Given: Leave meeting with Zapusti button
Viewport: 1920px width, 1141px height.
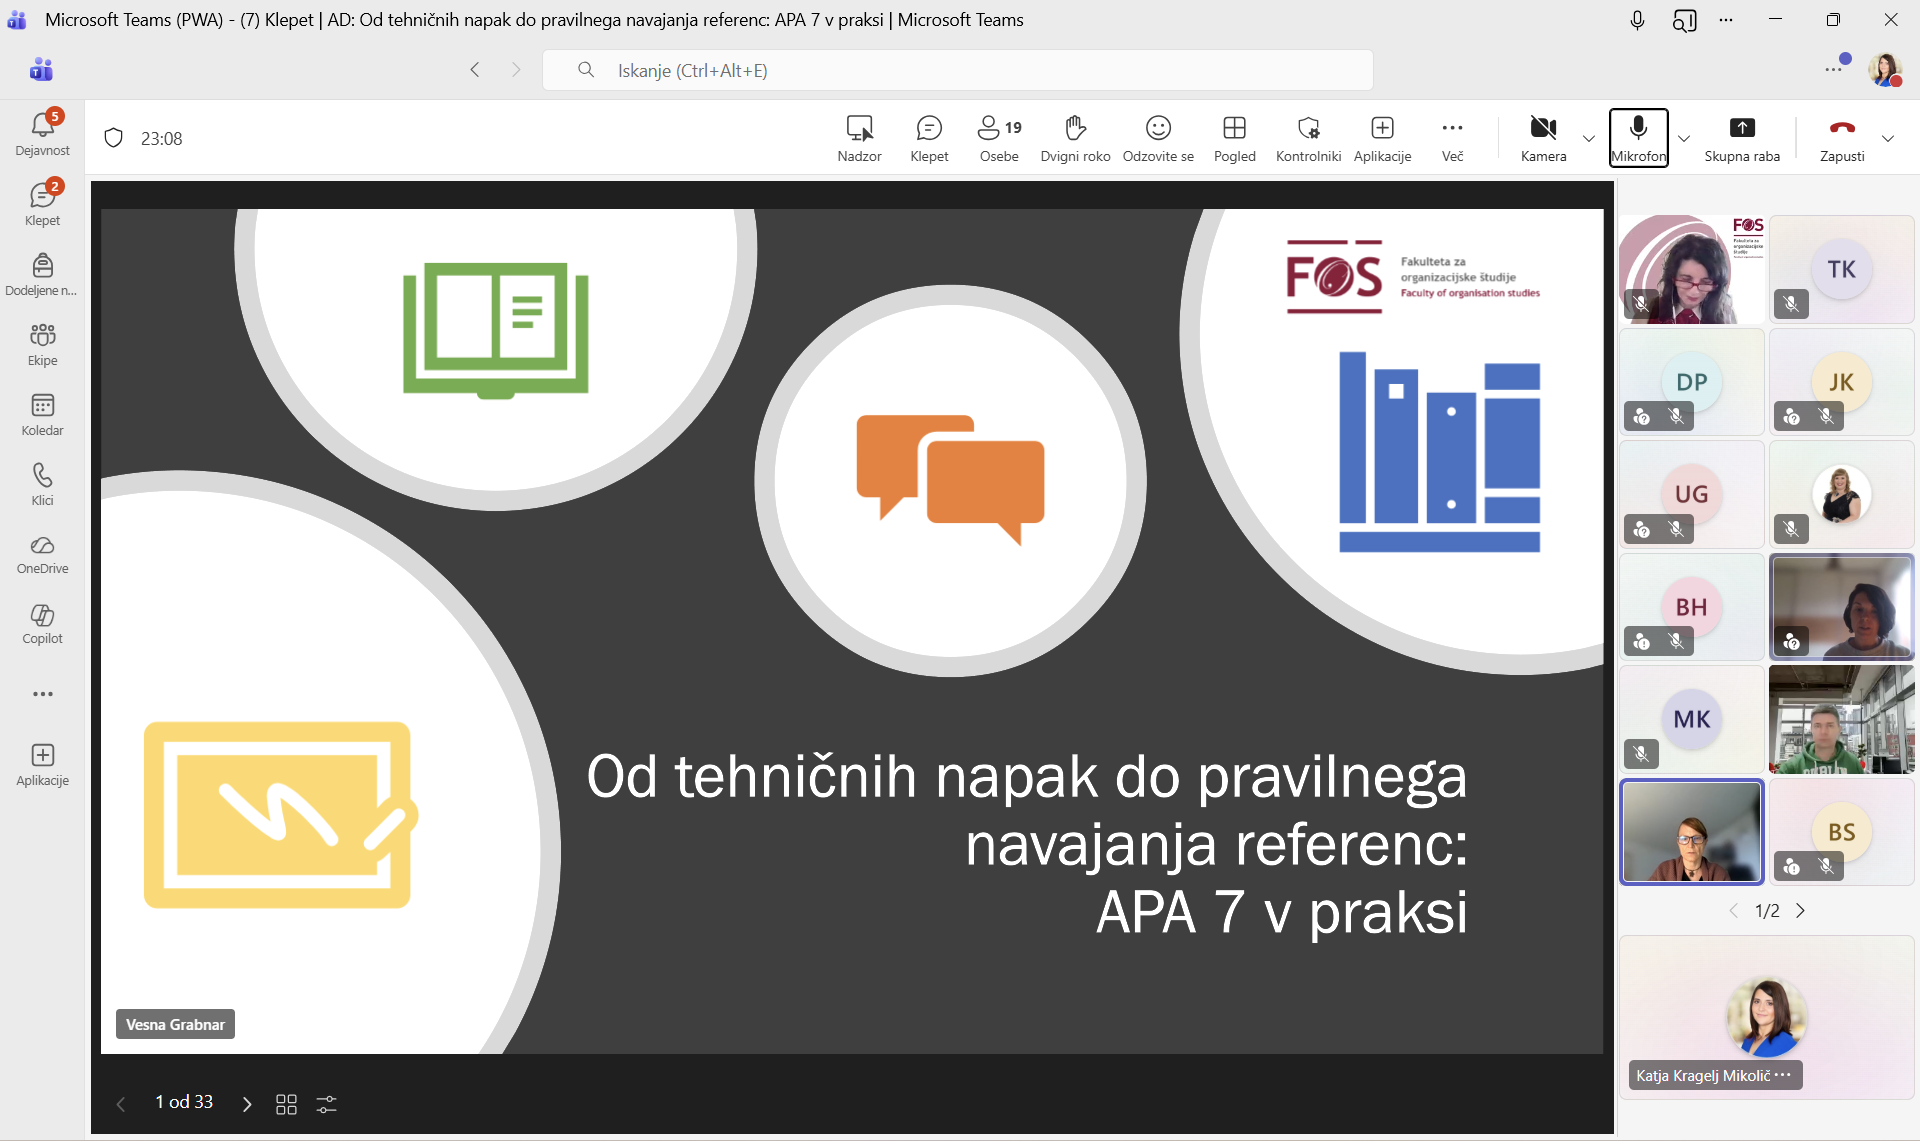Looking at the screenshot, I should tap(1842, 137).
